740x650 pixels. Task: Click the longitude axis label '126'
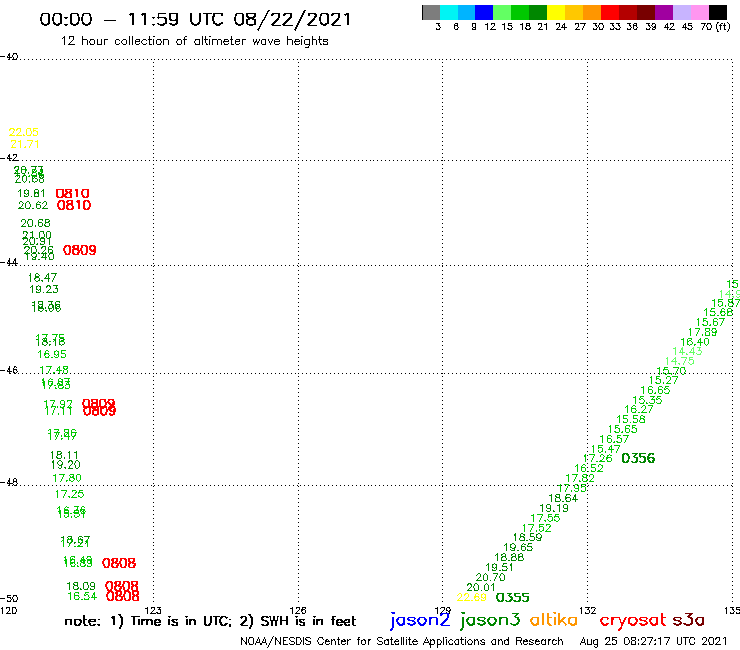[x=298, y=610]
